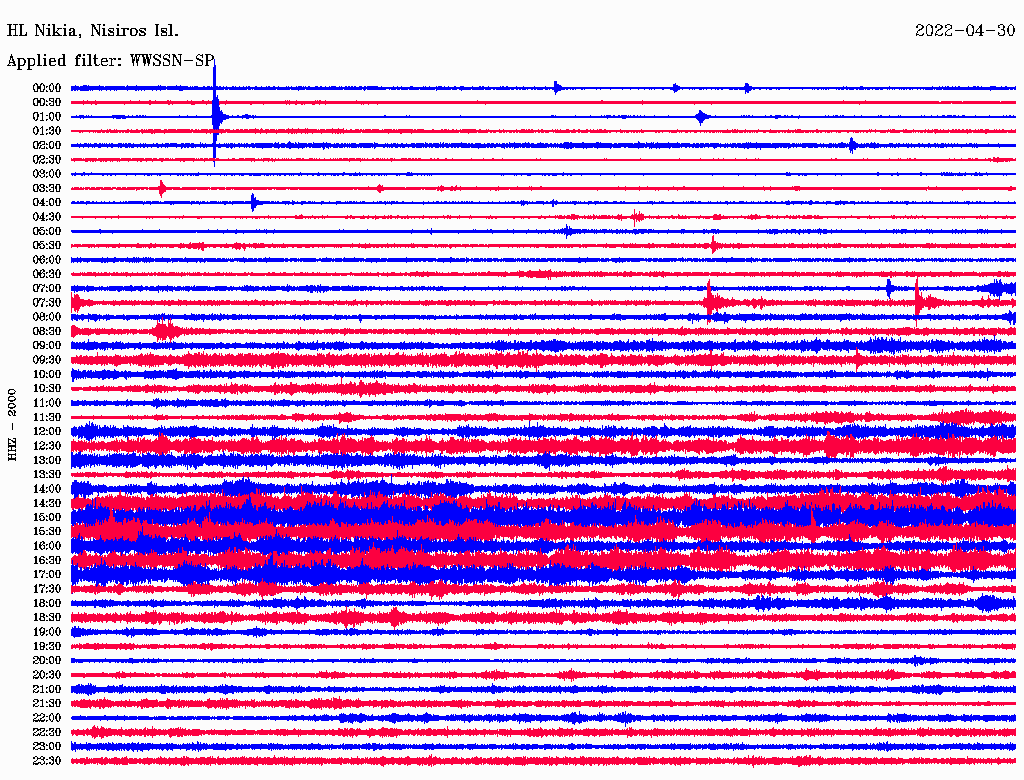Select the 00:00 time label
1024x780 pixels.
(47, 88)
